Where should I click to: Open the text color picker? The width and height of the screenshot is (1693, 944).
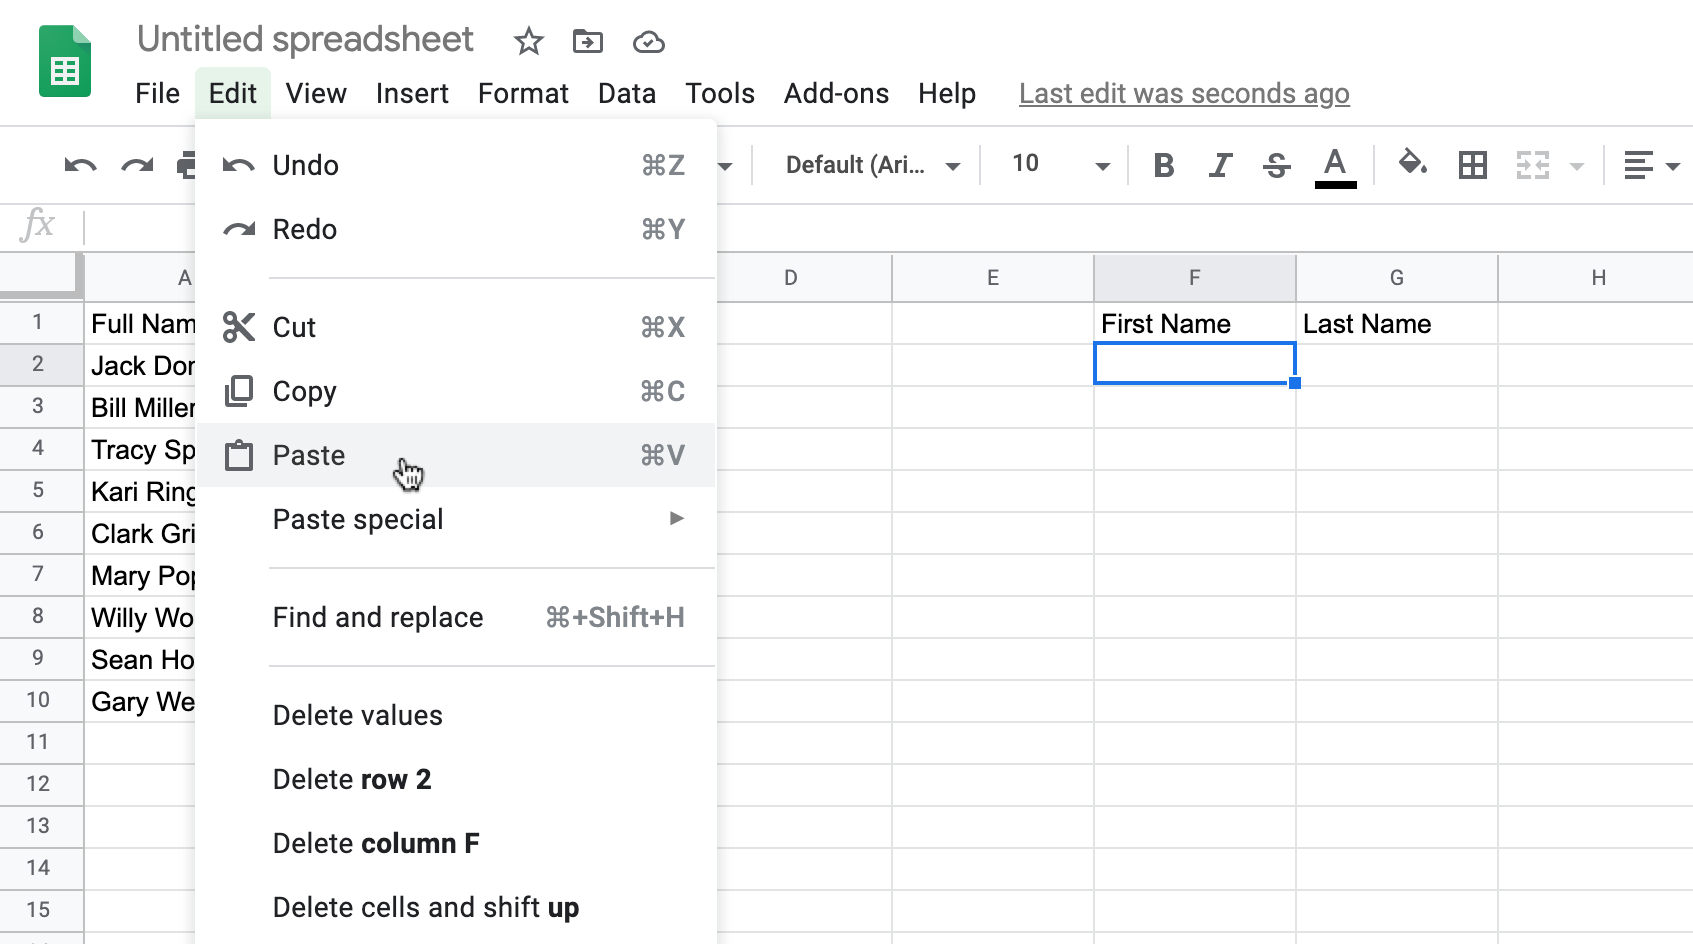tap(1335, 165)
